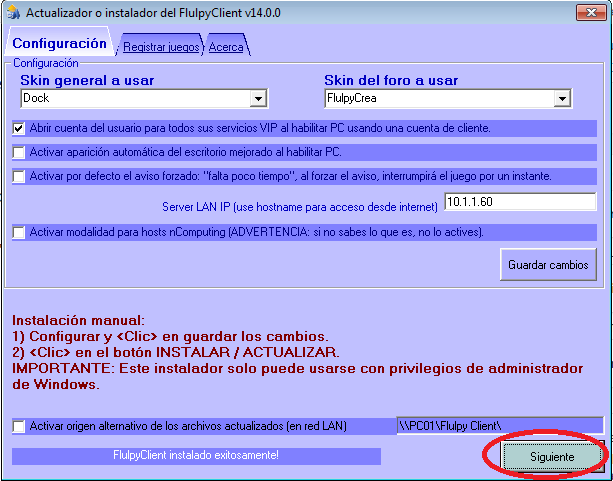Click the Server LAN IP label text
Viewport: 613px width, 481px height.
(299, 206)
